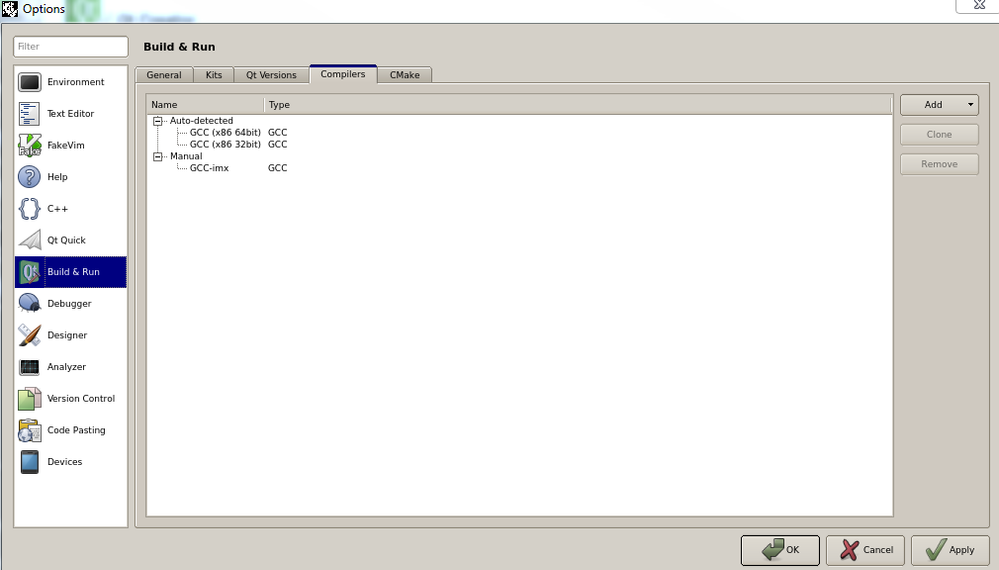
Task: Open the Environment settings icon
Action: pyautogui.click(x=29, y=82)
